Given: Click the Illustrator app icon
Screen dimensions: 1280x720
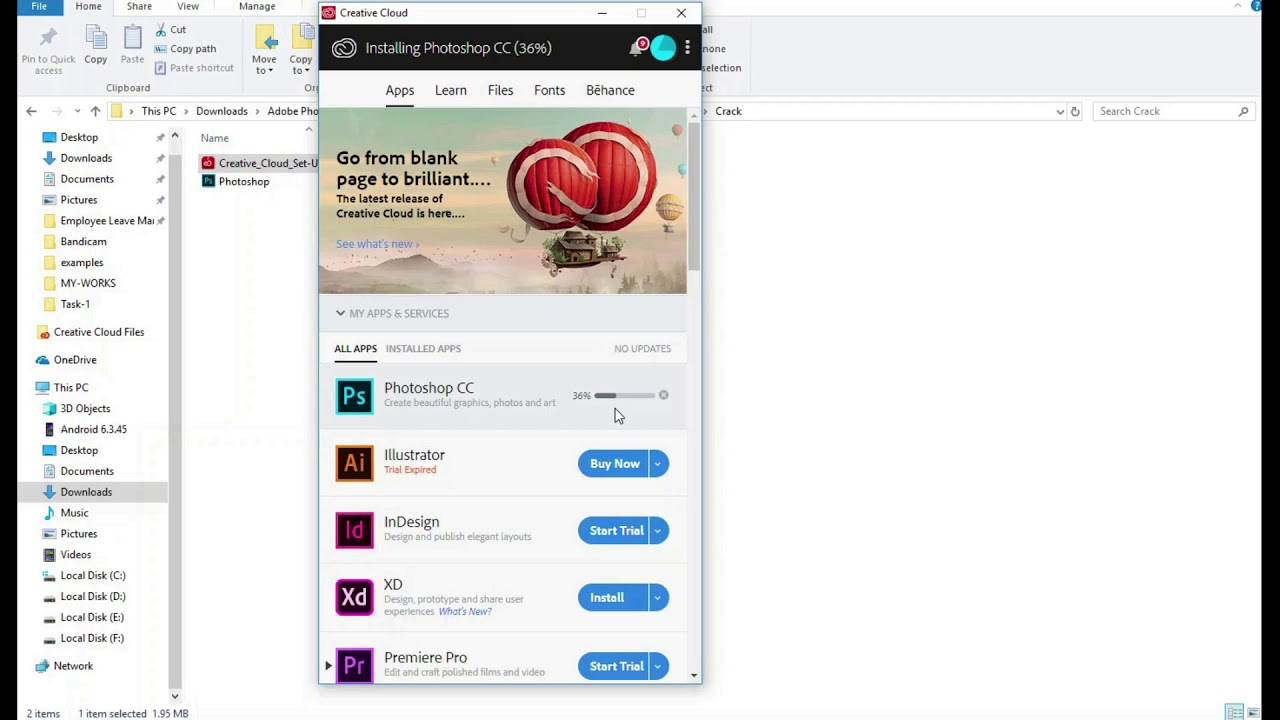Looking at the screenshot, I should [354, 463].
